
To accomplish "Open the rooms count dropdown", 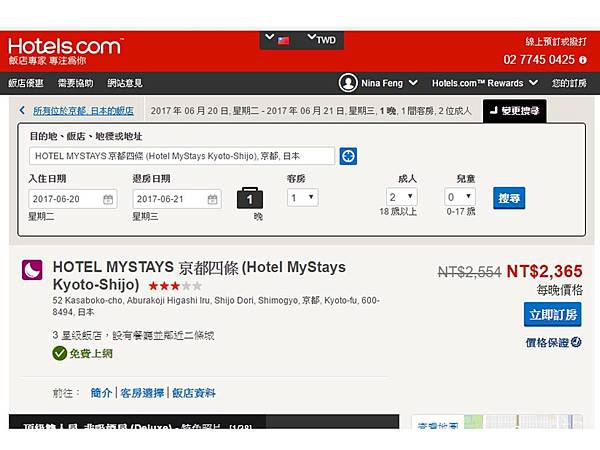I will point(303,197).
